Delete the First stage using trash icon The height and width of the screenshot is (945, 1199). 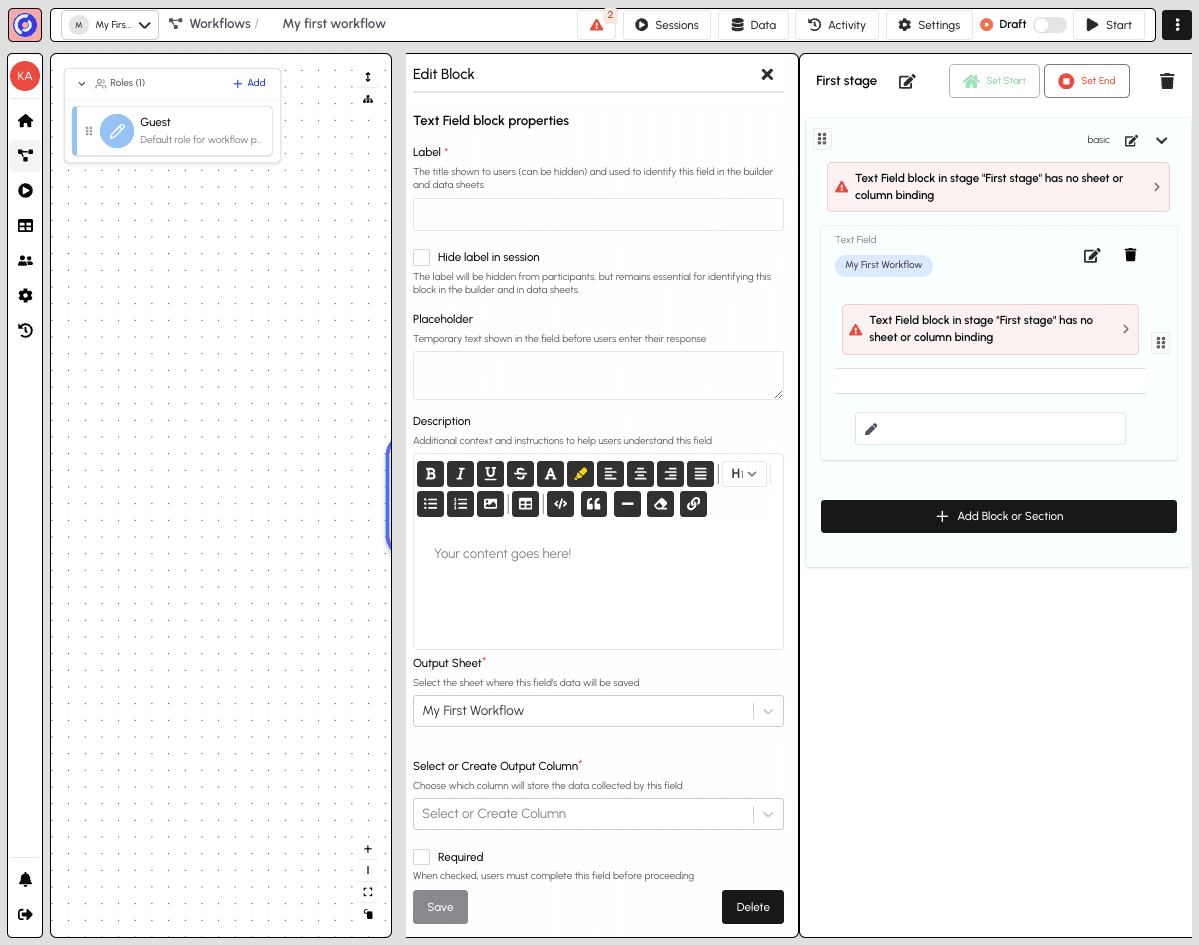point(1166,81)
